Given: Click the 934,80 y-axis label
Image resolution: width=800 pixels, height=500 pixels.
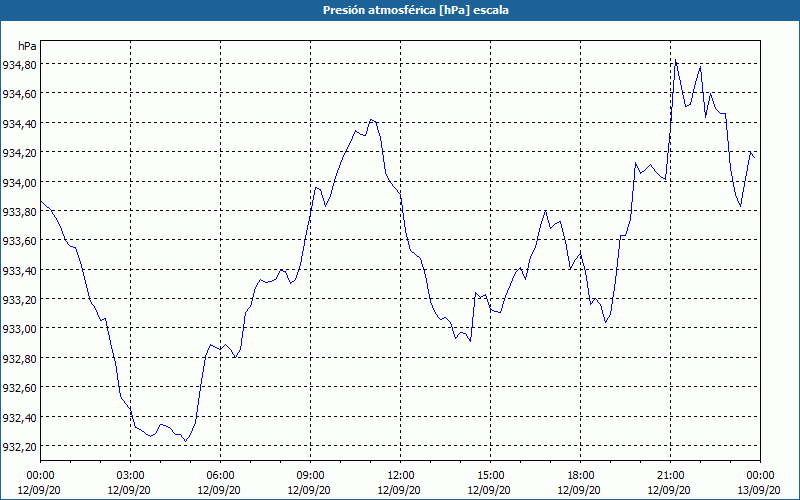Looking at the screenshot, I should point(18,65).
